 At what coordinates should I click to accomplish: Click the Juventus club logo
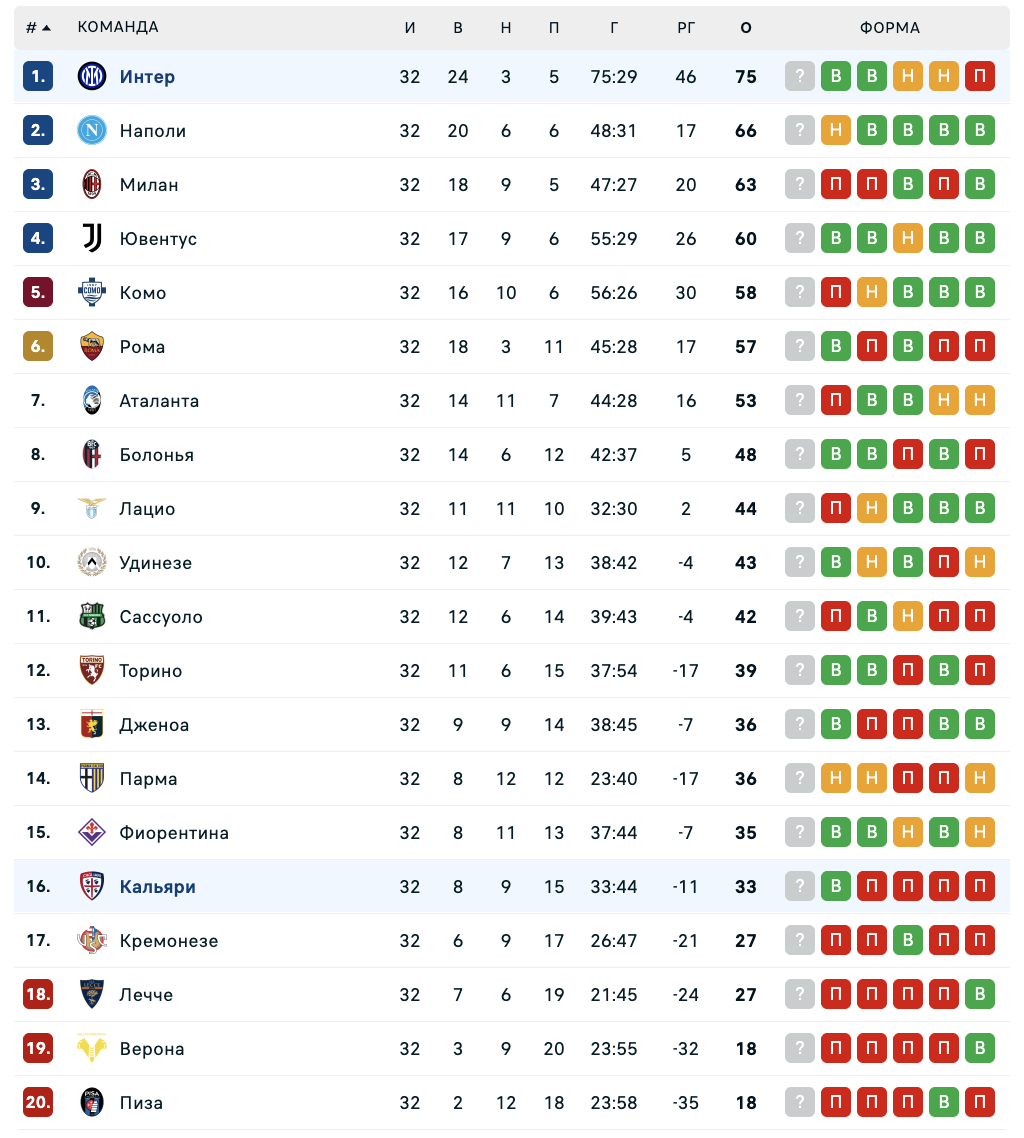[x=92, y=238]
